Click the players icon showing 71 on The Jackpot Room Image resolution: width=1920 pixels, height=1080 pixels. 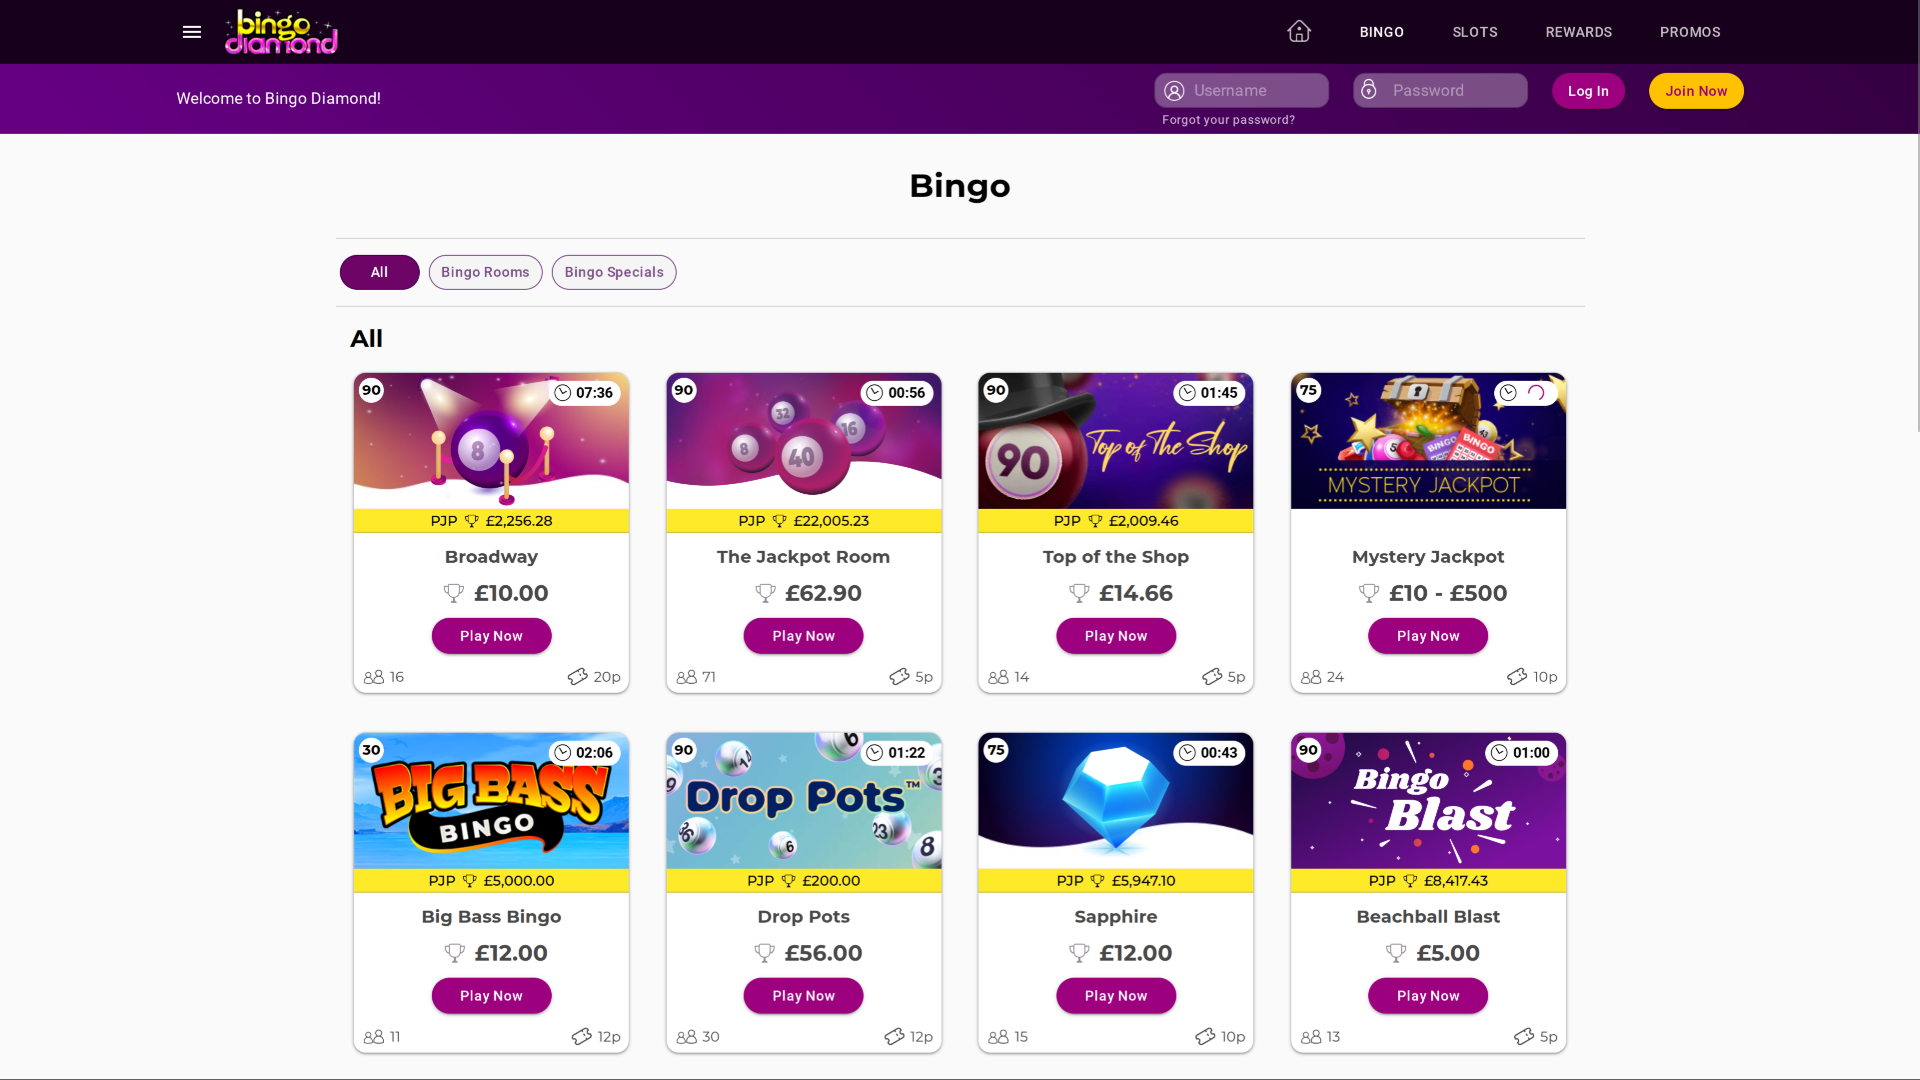tap(685, 677)
